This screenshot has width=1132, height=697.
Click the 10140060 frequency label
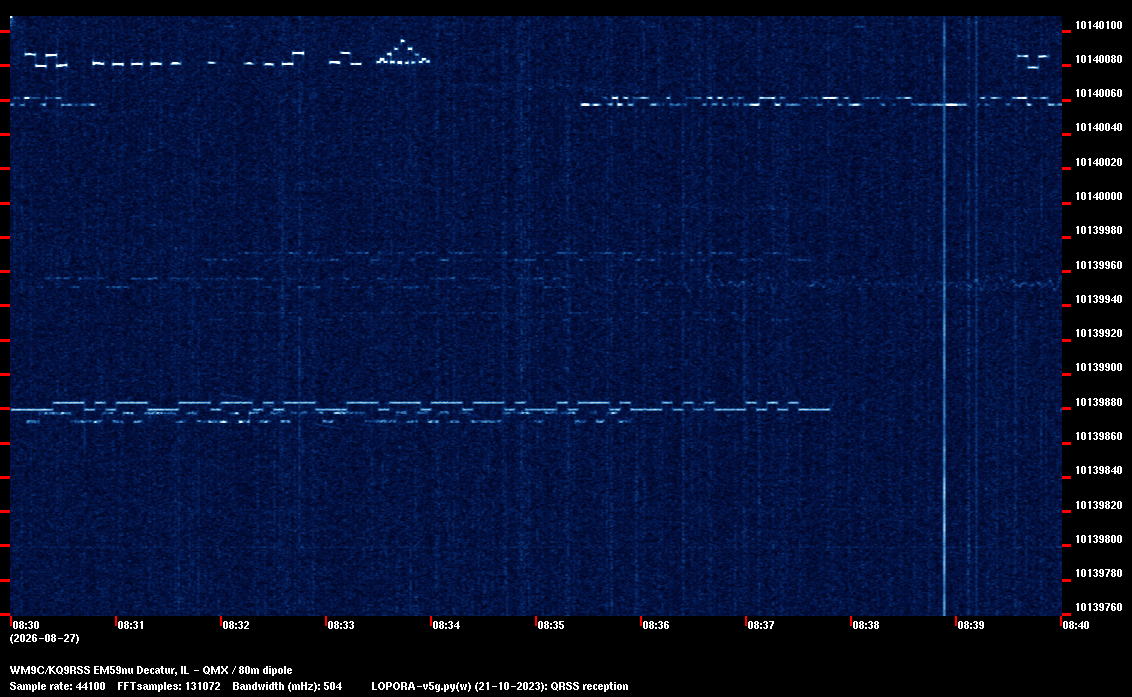pyautogui.click(x=1099, y=93)
